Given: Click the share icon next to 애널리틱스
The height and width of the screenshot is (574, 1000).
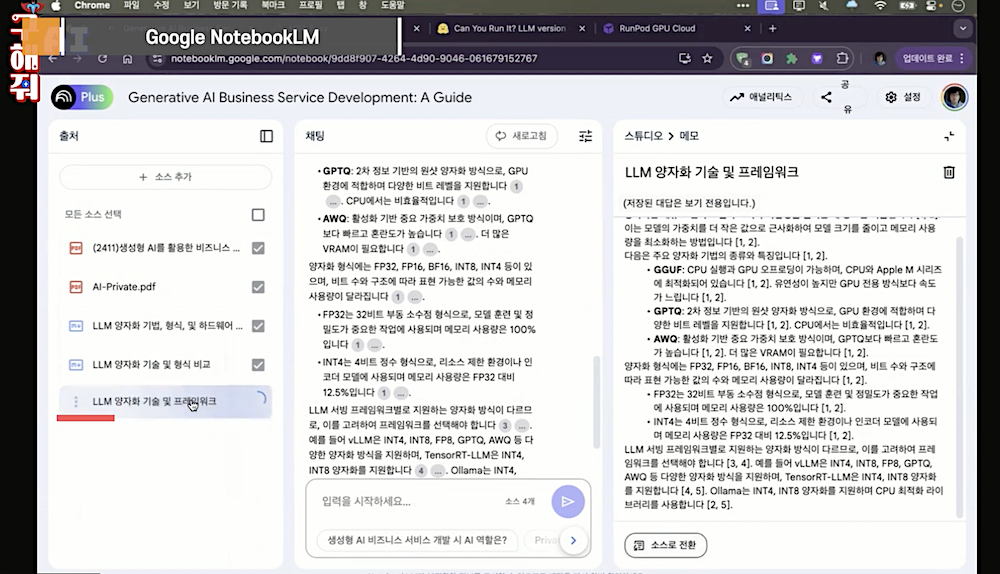Looking at the screenshot, I should [x=826, y=97].
